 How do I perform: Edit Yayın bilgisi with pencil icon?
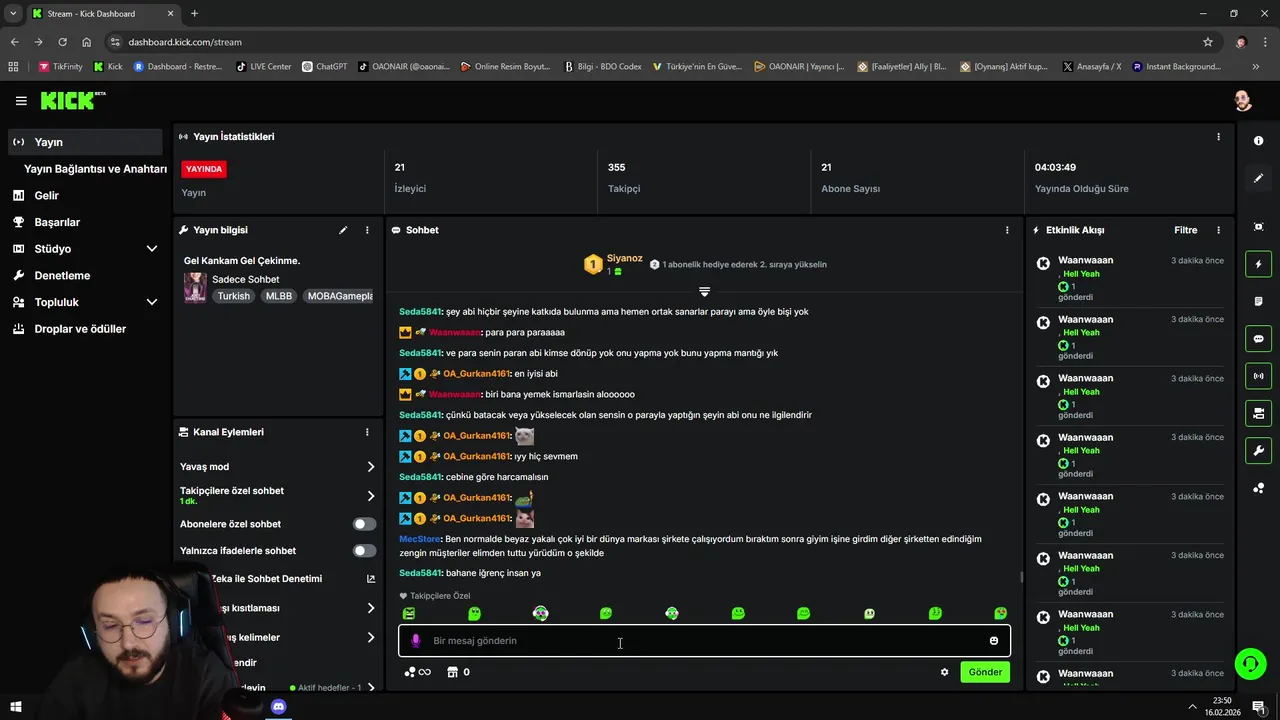[x=343, y=230]
